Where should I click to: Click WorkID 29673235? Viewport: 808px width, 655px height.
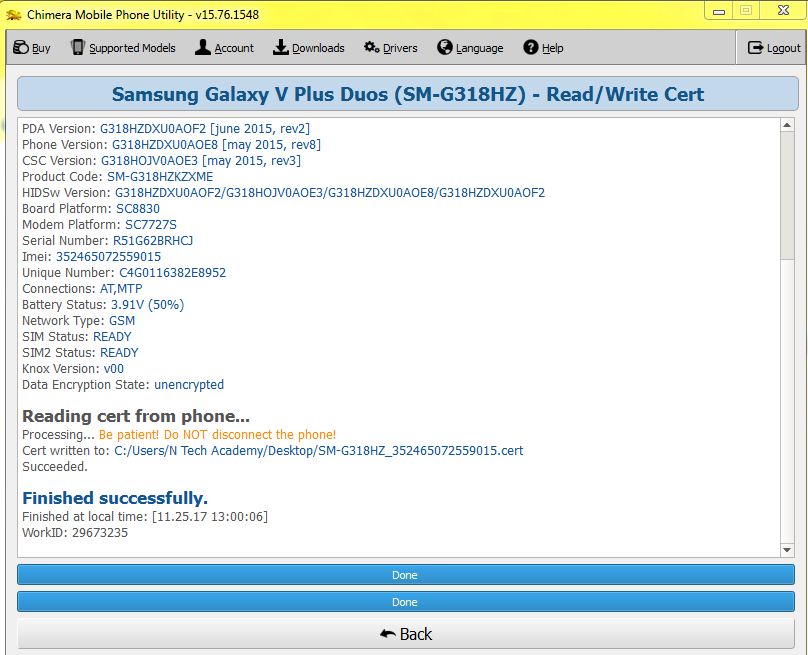click(75, 532)
